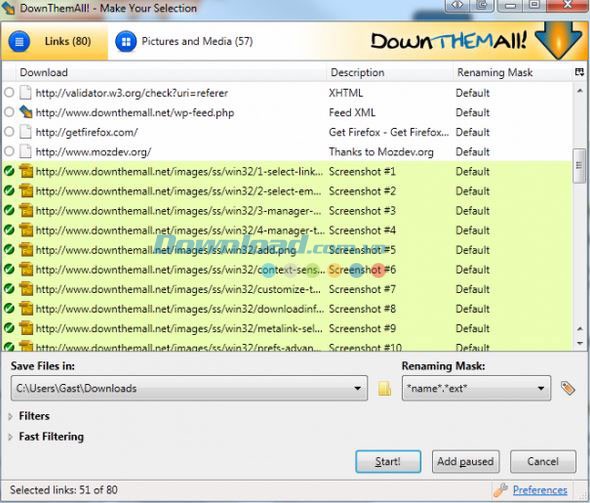The height and width of the screenshot is (503, 590).
Task: Select the mozdev.org link radio
Action: [x=9, y=151]
